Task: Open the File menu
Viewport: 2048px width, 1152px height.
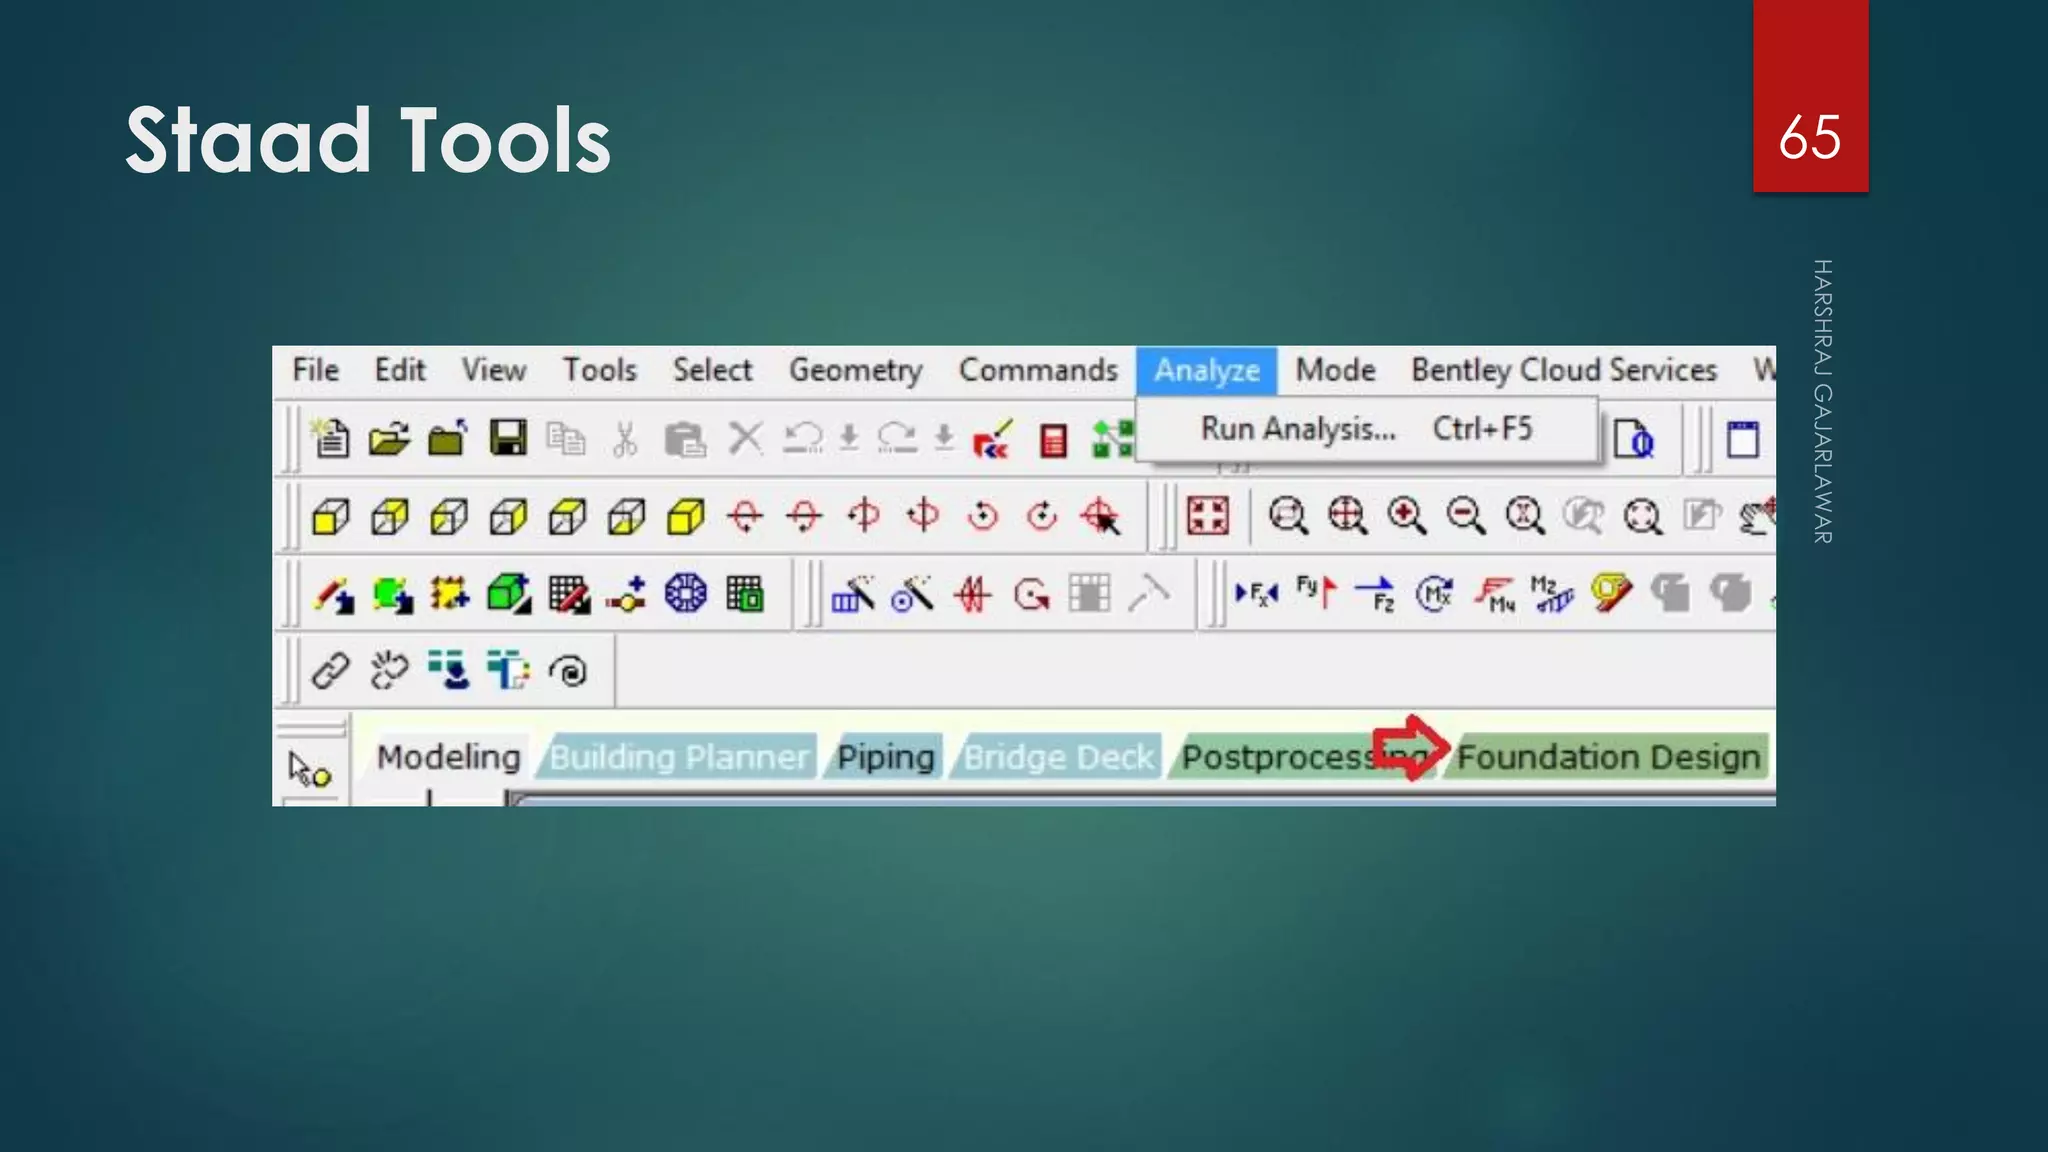Action: click(315, 370)
